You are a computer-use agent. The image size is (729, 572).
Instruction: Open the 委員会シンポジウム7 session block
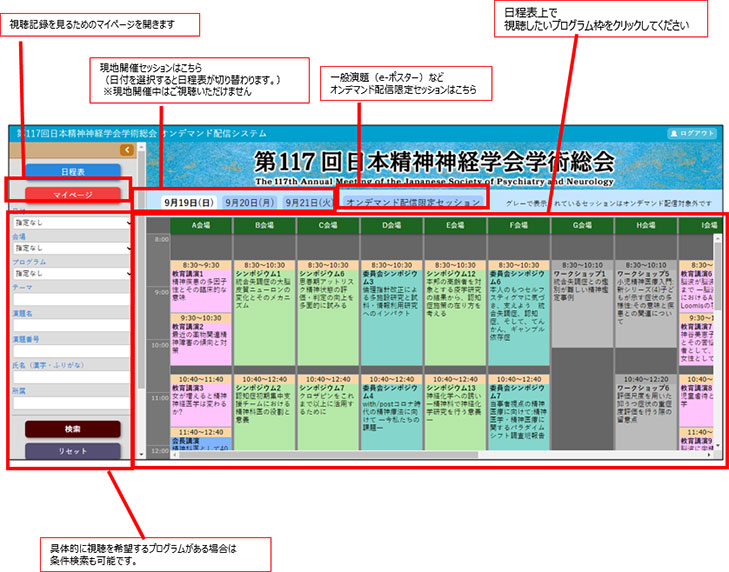518,412
